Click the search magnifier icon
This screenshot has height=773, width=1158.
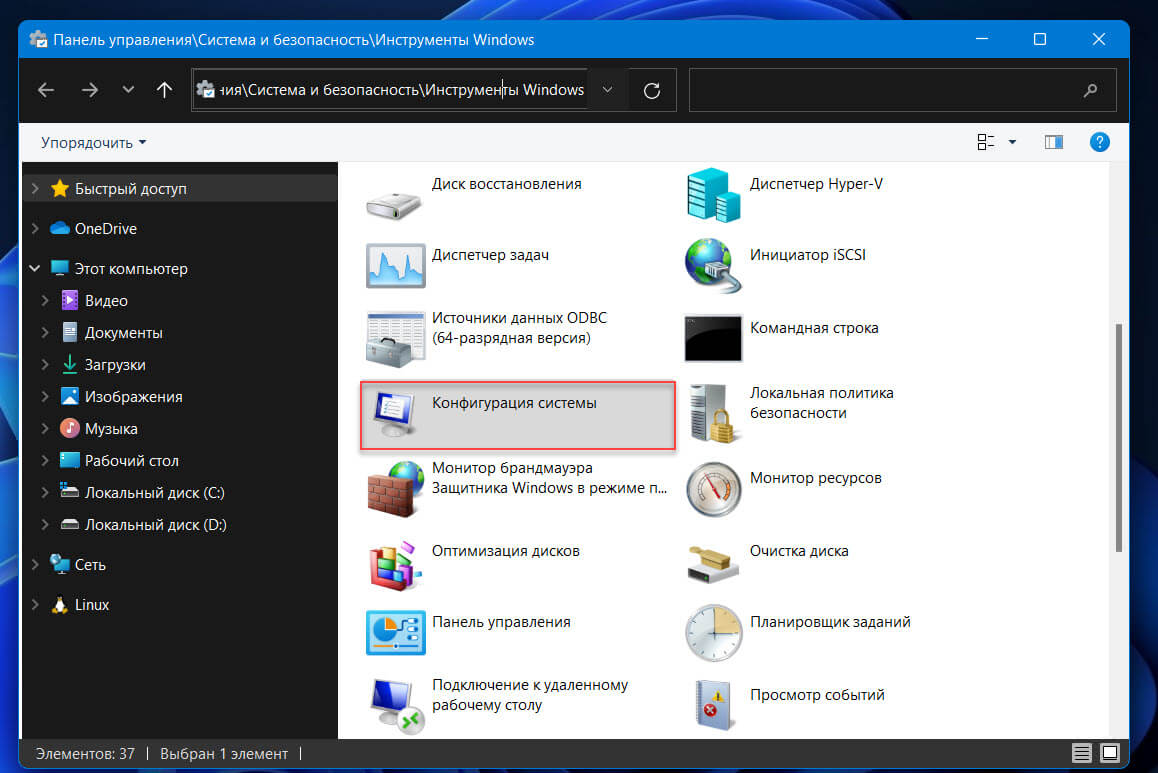[1091, 90]
